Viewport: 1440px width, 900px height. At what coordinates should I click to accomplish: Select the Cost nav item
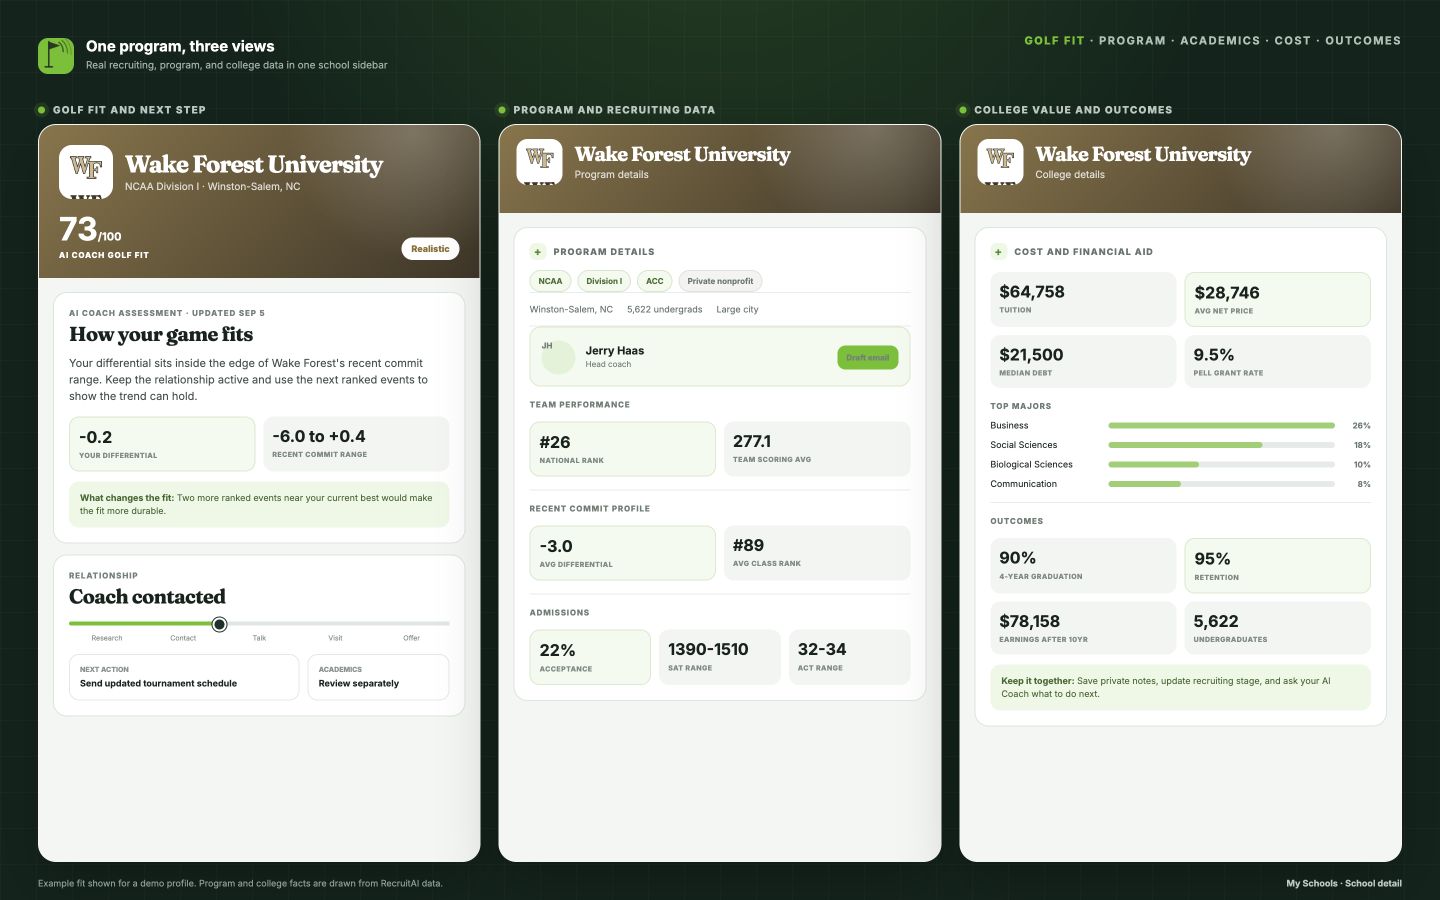tap(1292, 41)
